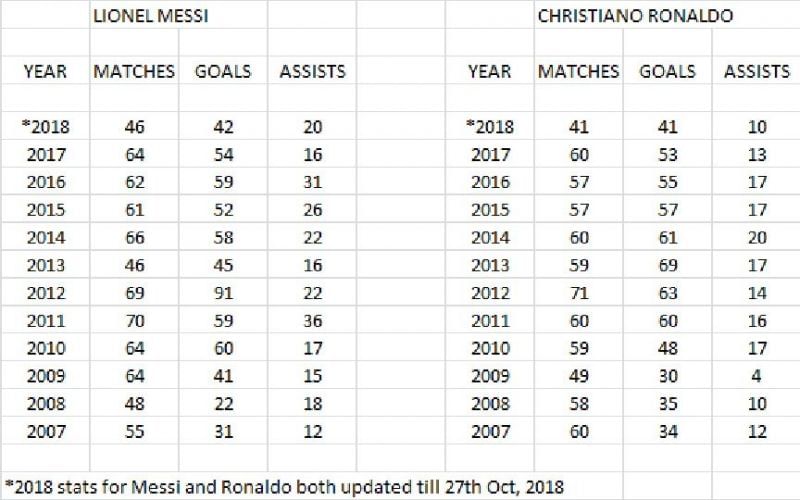Click the MATCHES column header under Messi
800x500 pixels.
point(134,72)
